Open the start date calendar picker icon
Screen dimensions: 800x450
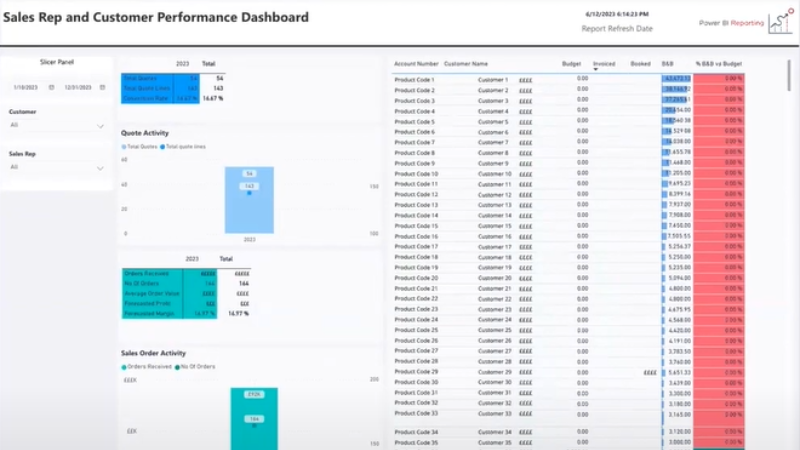(52, 87)
